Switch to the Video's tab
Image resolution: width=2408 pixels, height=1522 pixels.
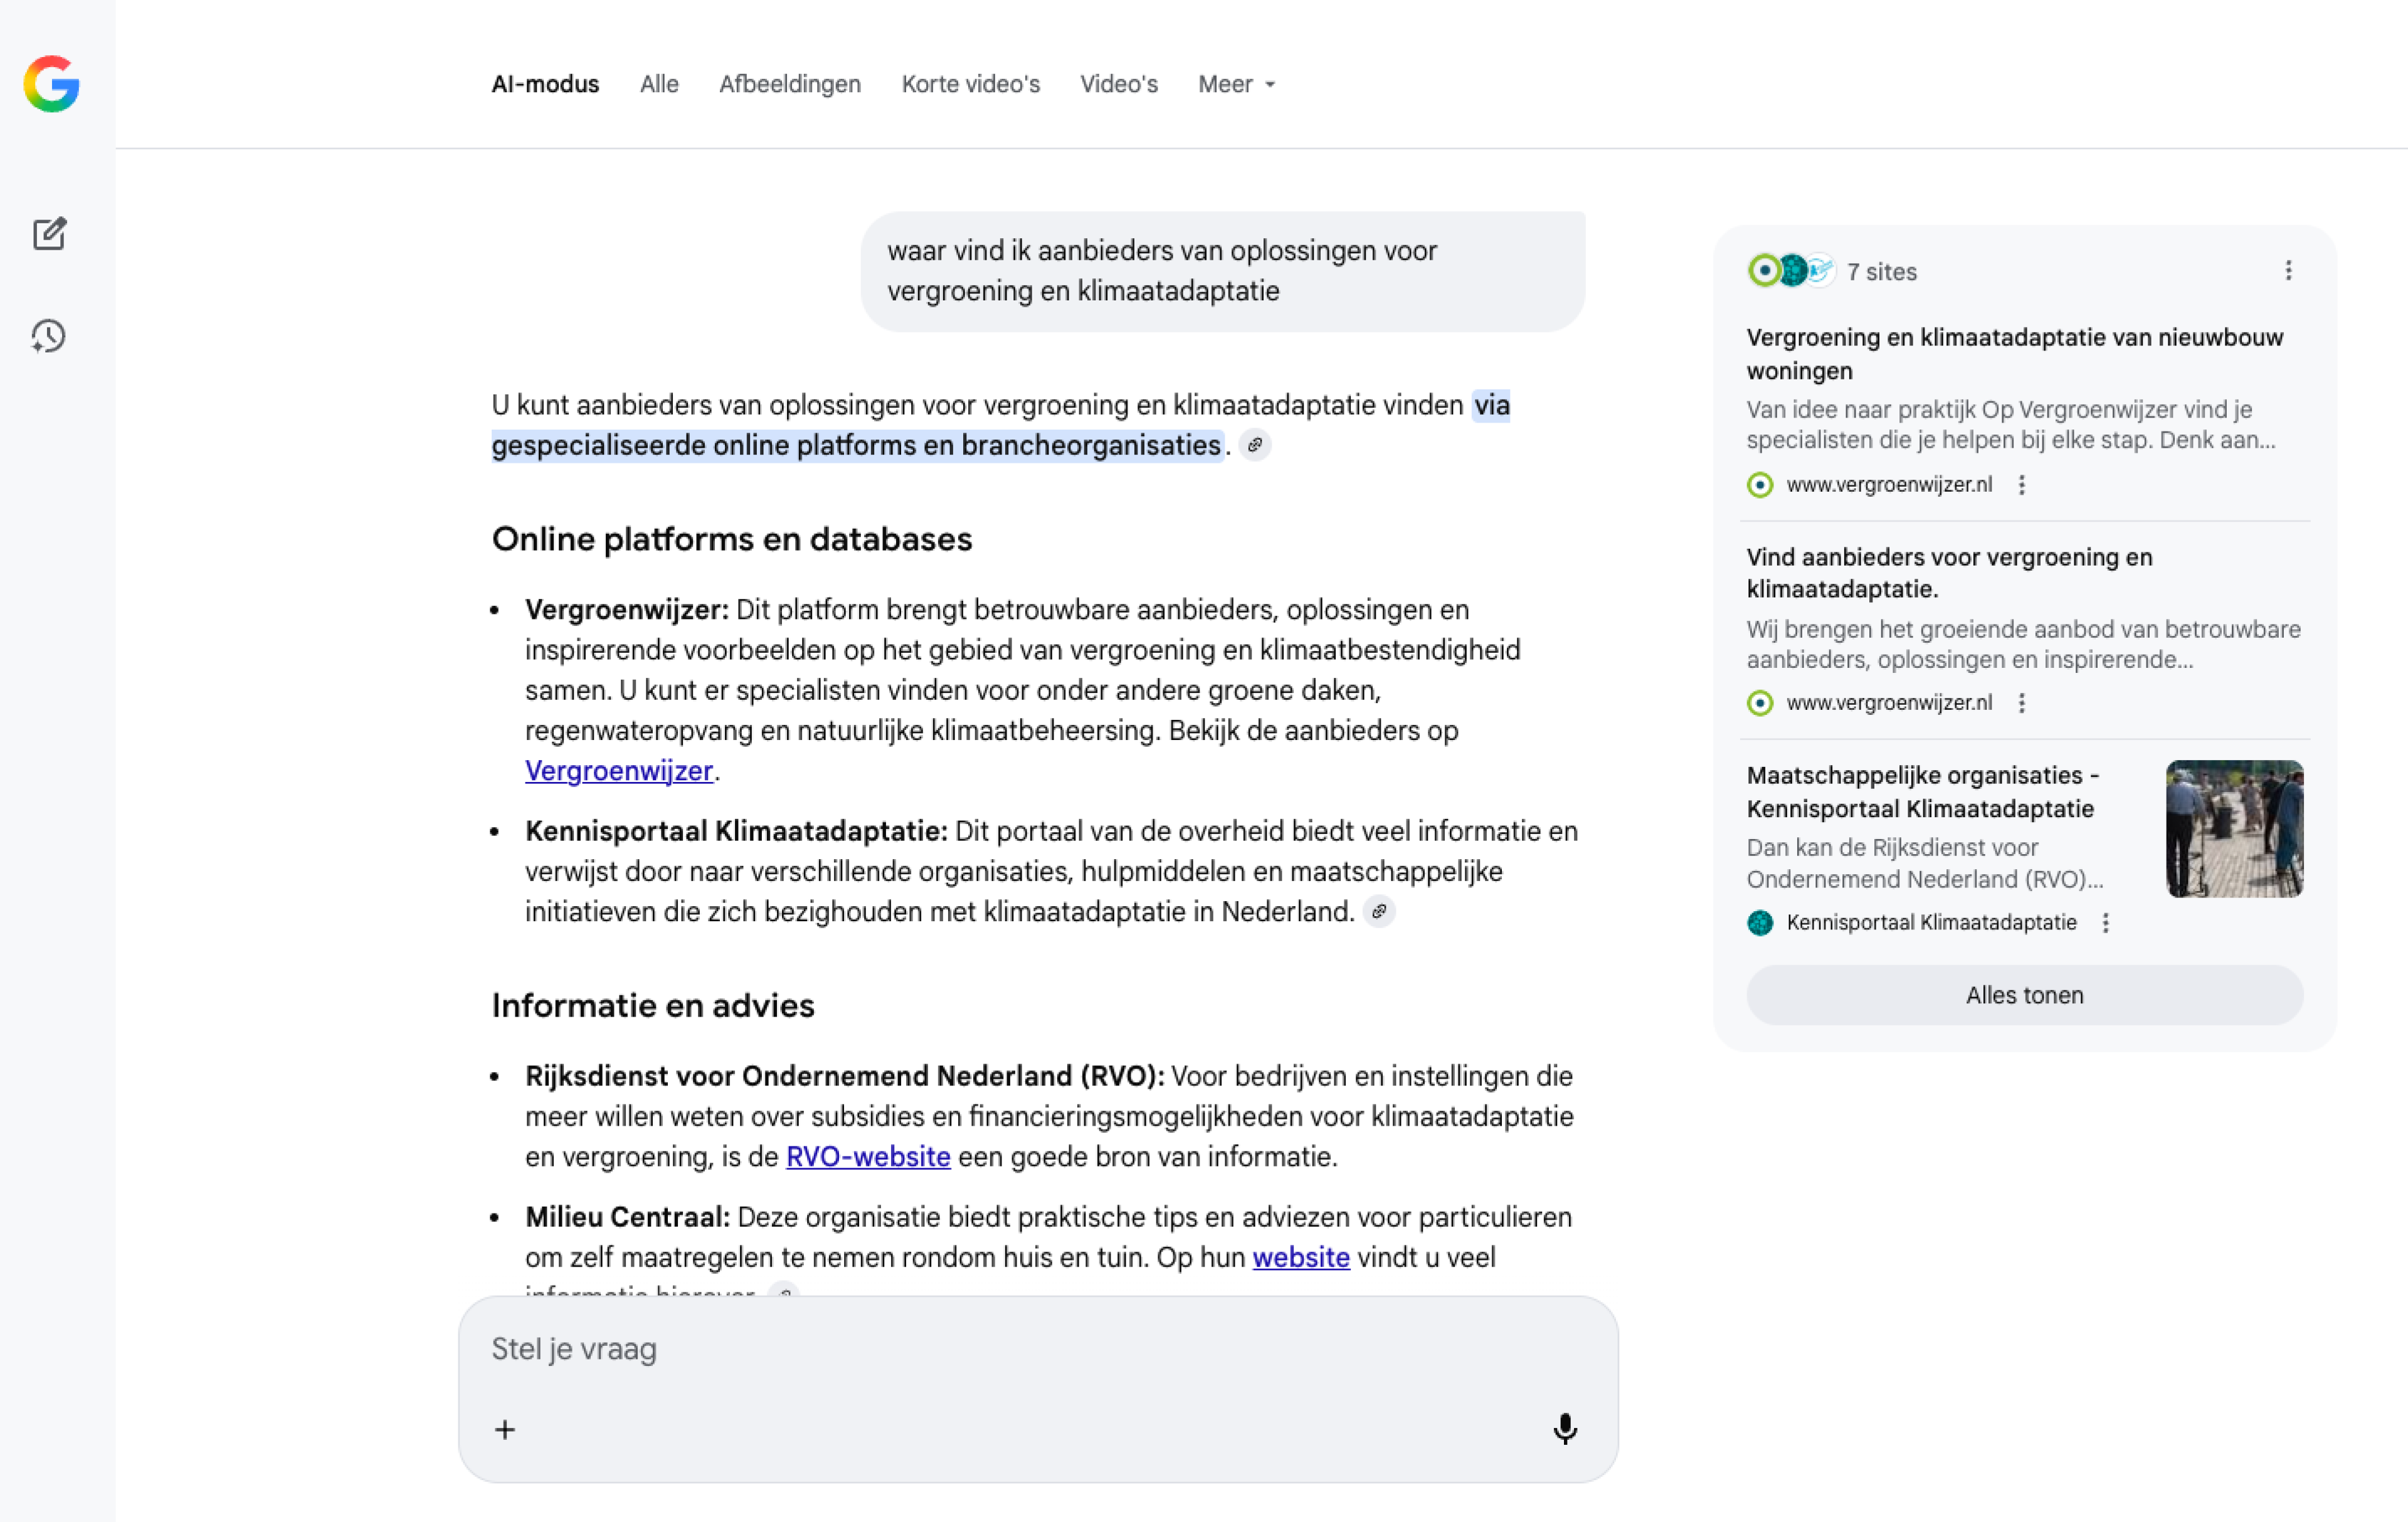[x=1119, y=84]
